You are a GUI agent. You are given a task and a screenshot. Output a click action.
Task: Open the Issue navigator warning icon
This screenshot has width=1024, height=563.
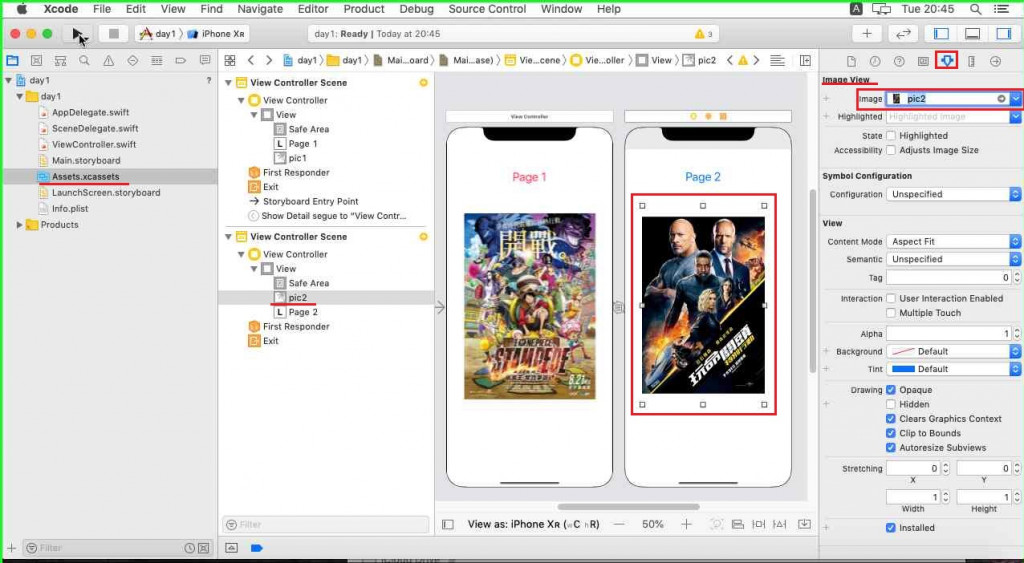108,61
